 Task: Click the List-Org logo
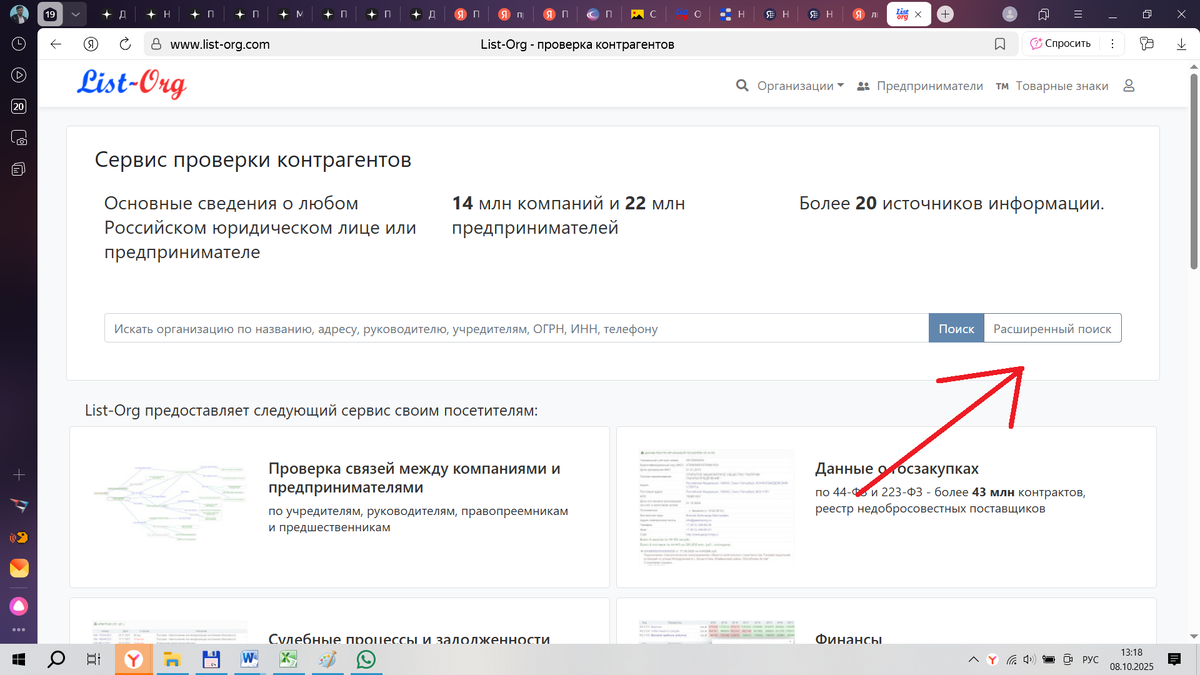point(131,84)
